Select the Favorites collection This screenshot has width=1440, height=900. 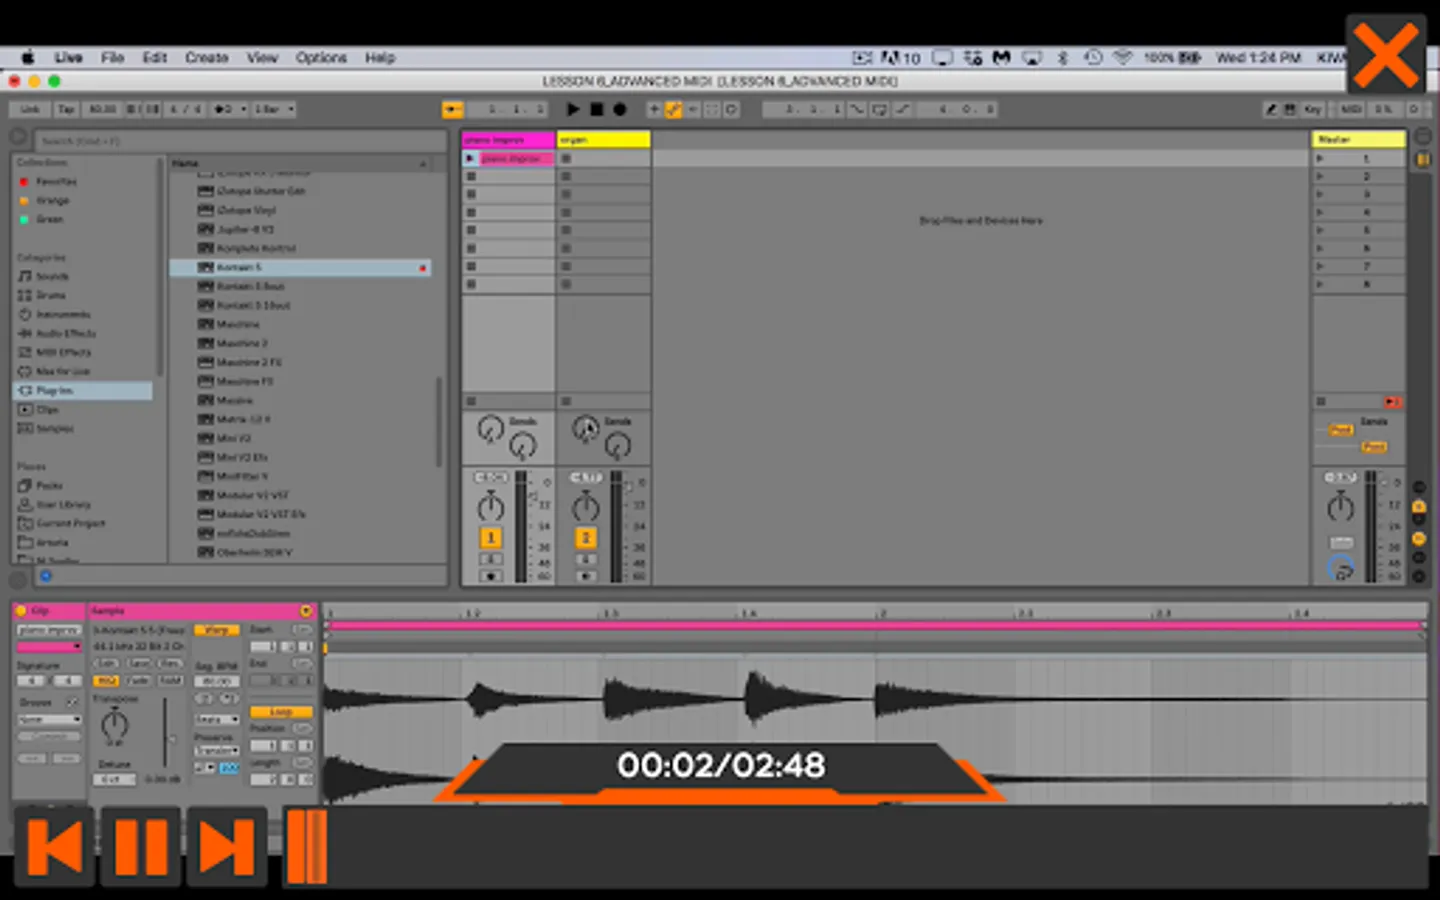point(56,182)
